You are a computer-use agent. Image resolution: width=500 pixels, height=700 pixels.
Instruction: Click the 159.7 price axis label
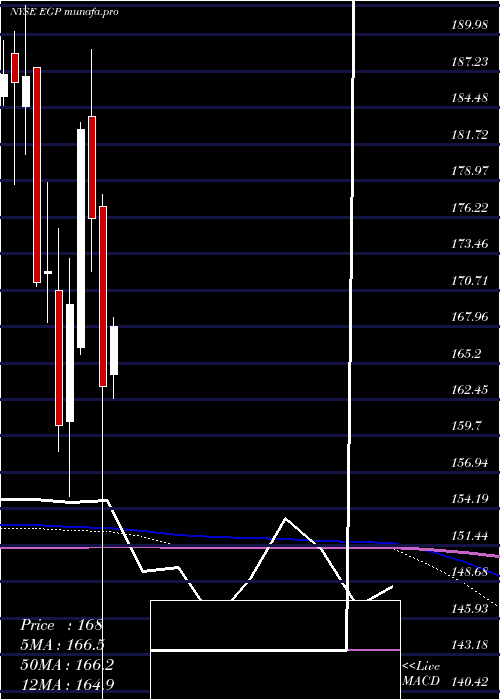pos(467,426)
